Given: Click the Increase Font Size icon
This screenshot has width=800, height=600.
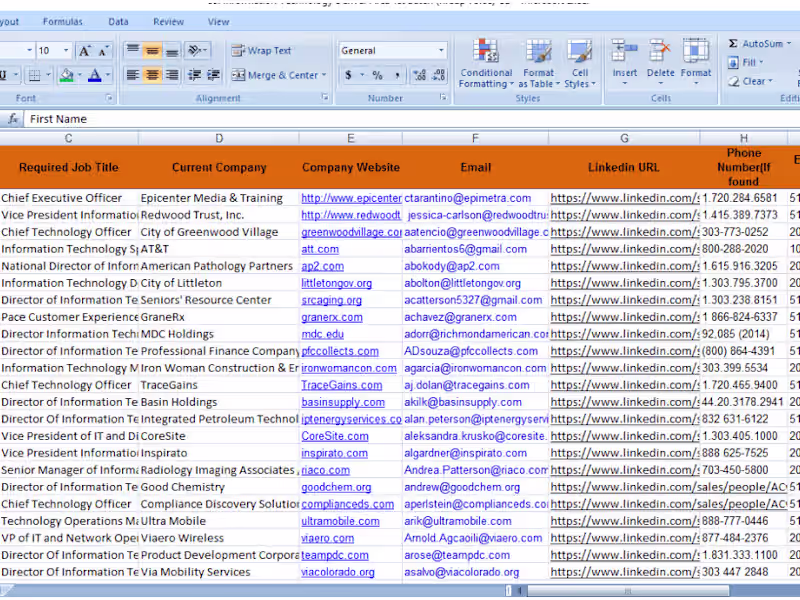Looking at the screenshot, I should [85, 51].
